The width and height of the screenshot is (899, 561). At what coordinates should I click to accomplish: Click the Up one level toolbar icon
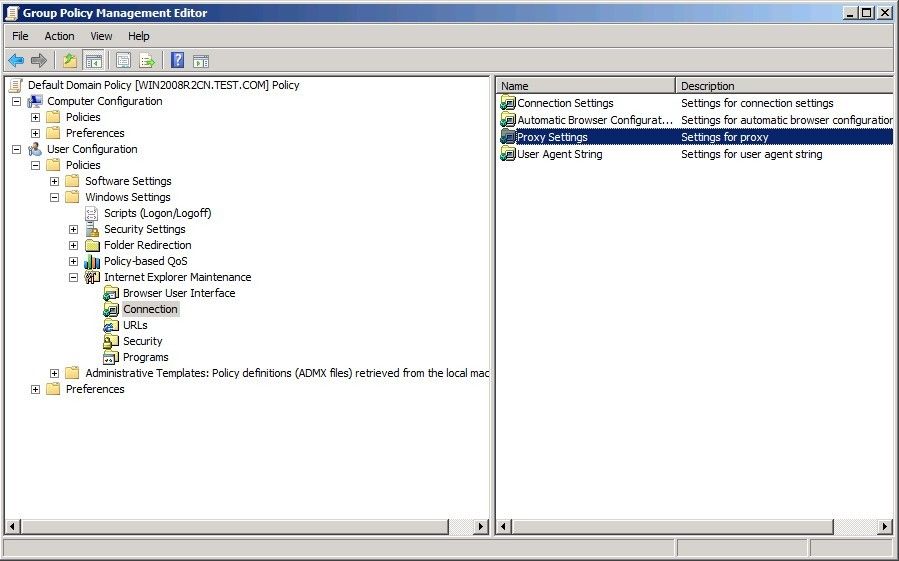pos(70,60)
